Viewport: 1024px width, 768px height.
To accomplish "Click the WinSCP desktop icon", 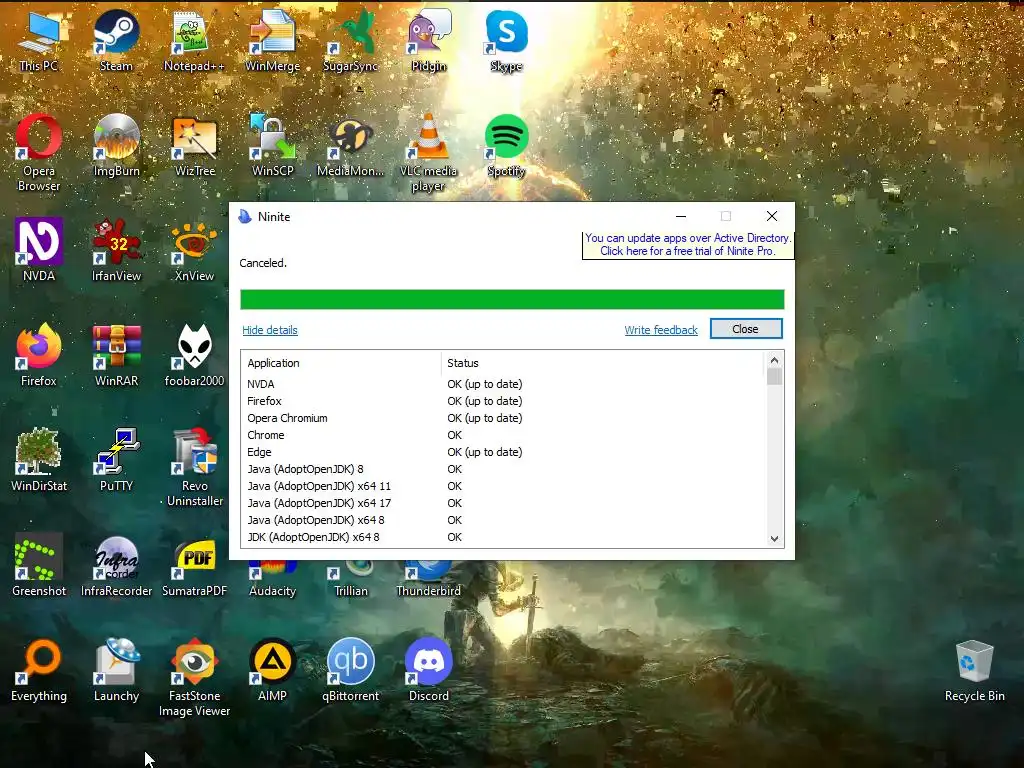I will 272,145.
